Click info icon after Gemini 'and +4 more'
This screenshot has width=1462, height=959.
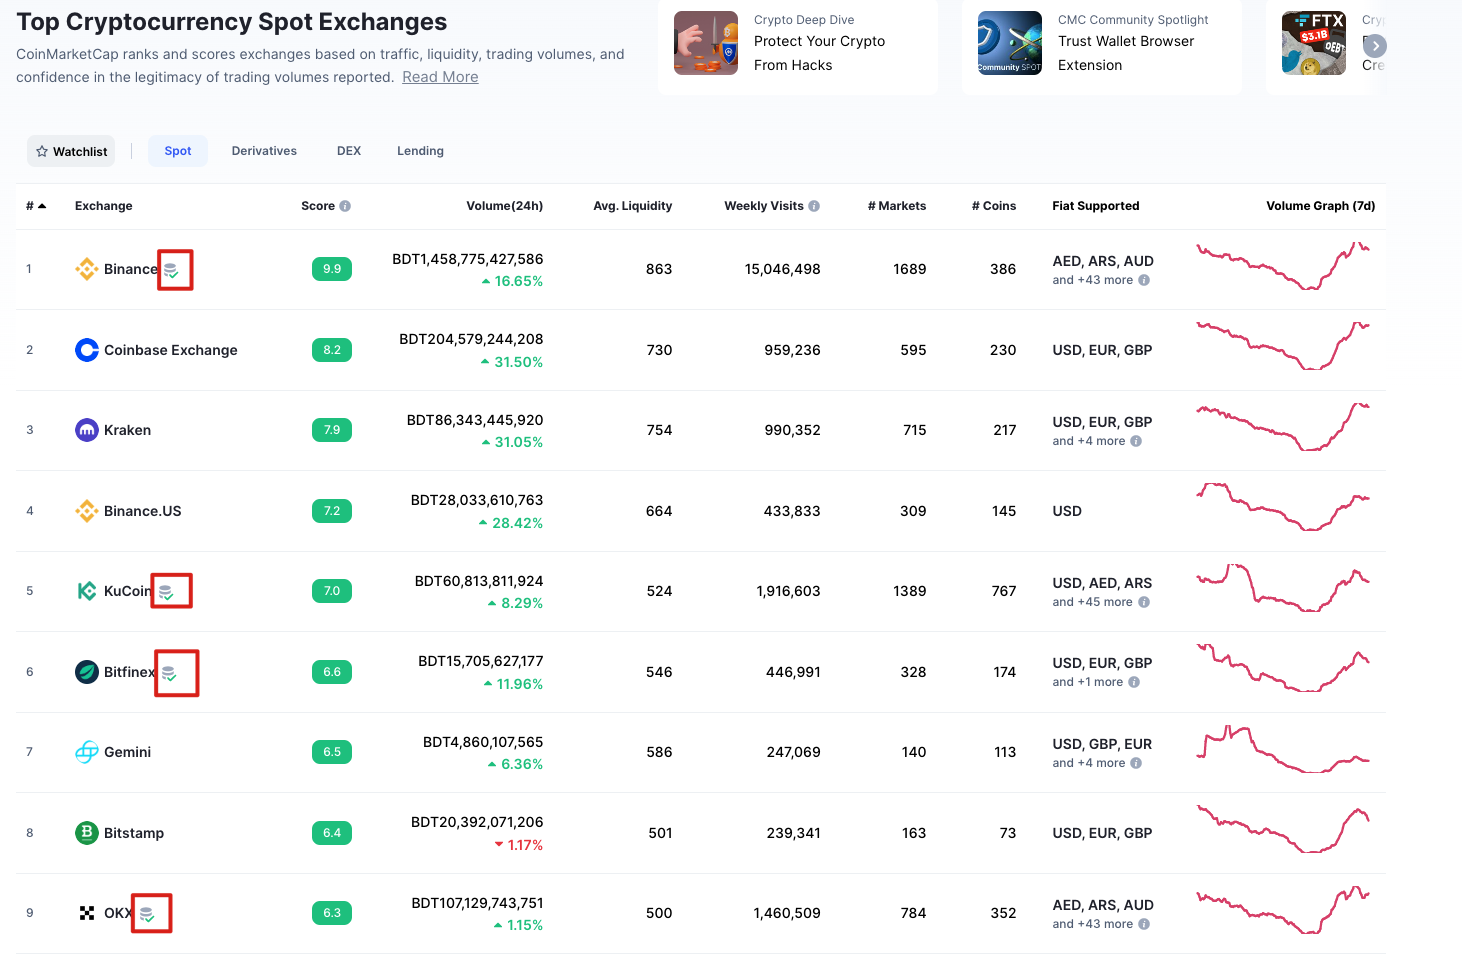(x=1136, y=763)
